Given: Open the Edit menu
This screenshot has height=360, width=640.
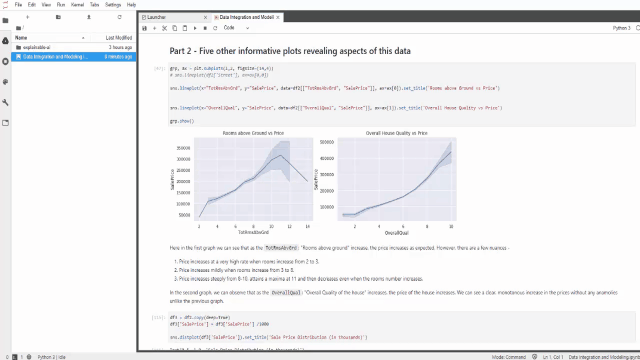Looking at the screenshot, I should pos(32,5).
